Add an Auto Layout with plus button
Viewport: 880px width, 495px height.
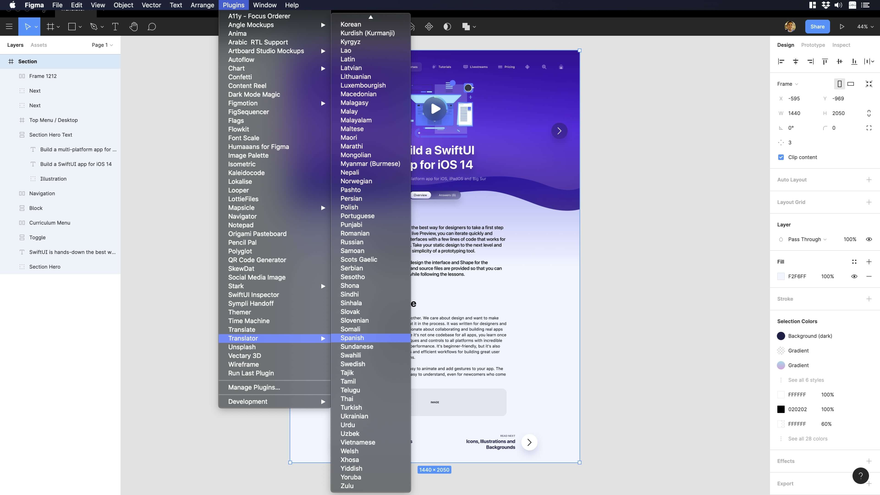tap(869, 180)
